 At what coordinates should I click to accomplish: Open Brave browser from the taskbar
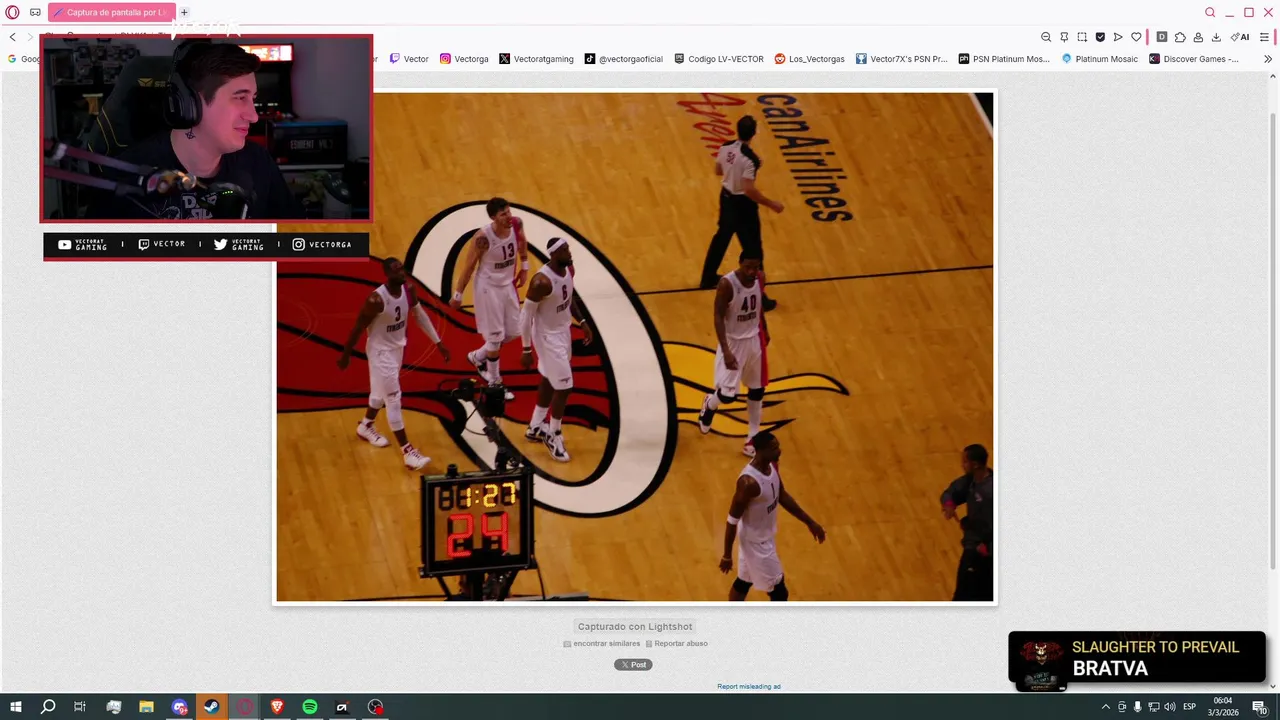(277, 707)
